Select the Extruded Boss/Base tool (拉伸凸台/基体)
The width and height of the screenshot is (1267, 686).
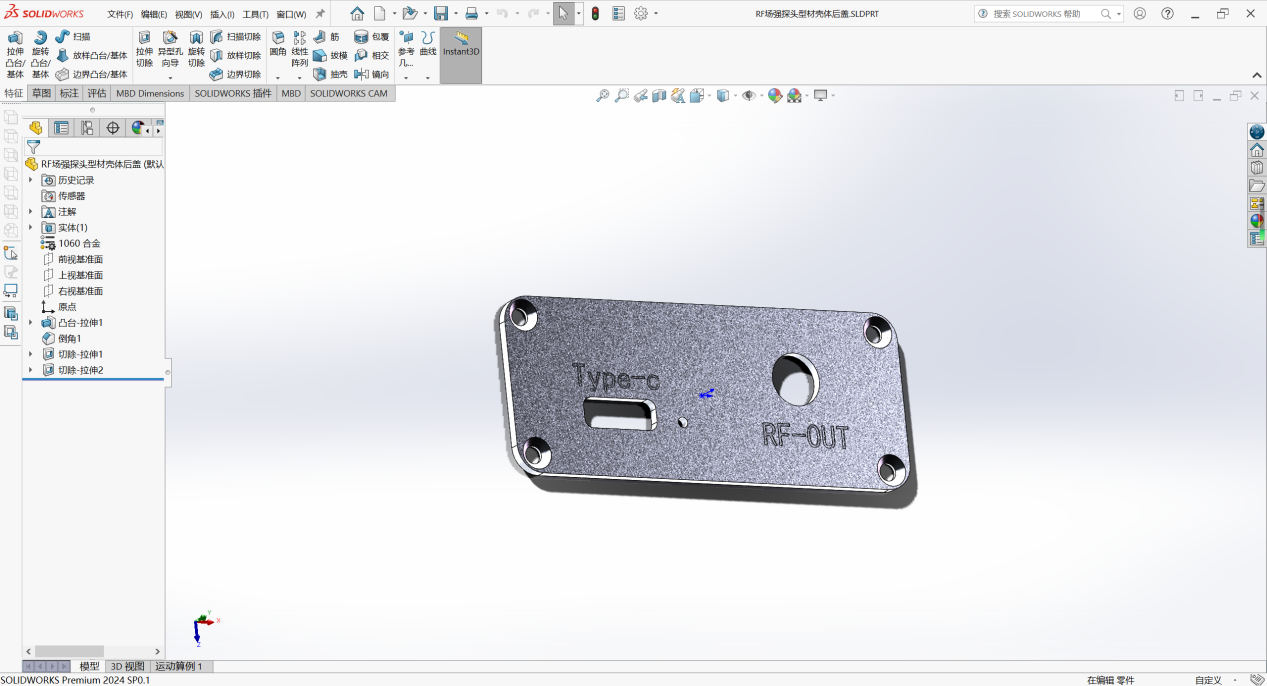click(15, 54)
